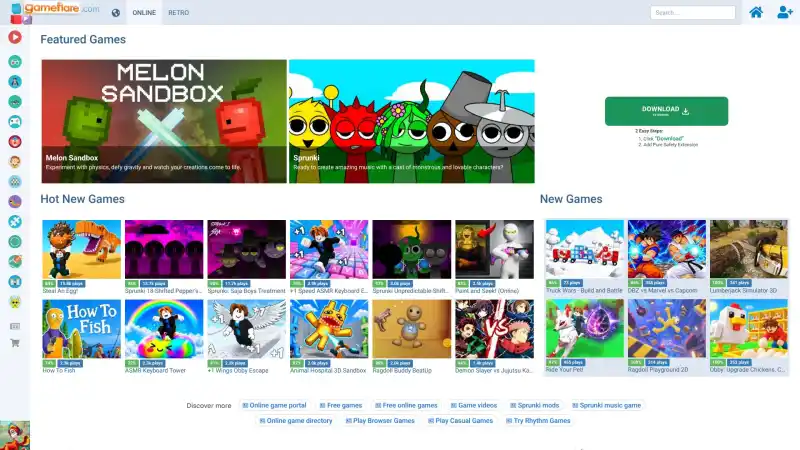Click the Search input field
The height and width of the screenshot is (450, 800).
tap(692, 12)
